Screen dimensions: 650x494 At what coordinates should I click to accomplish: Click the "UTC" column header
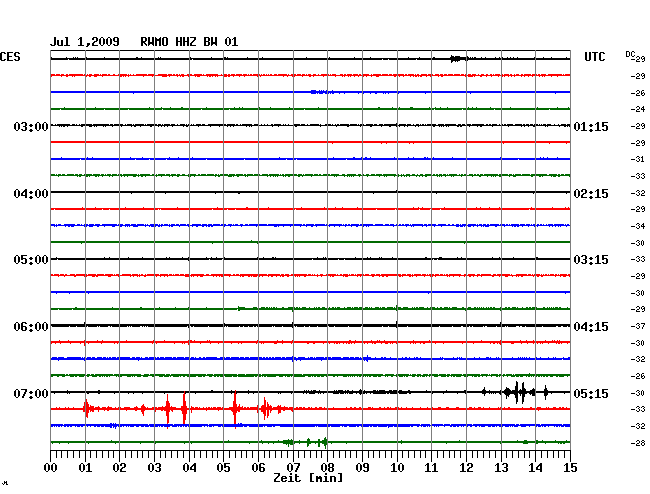594,57
